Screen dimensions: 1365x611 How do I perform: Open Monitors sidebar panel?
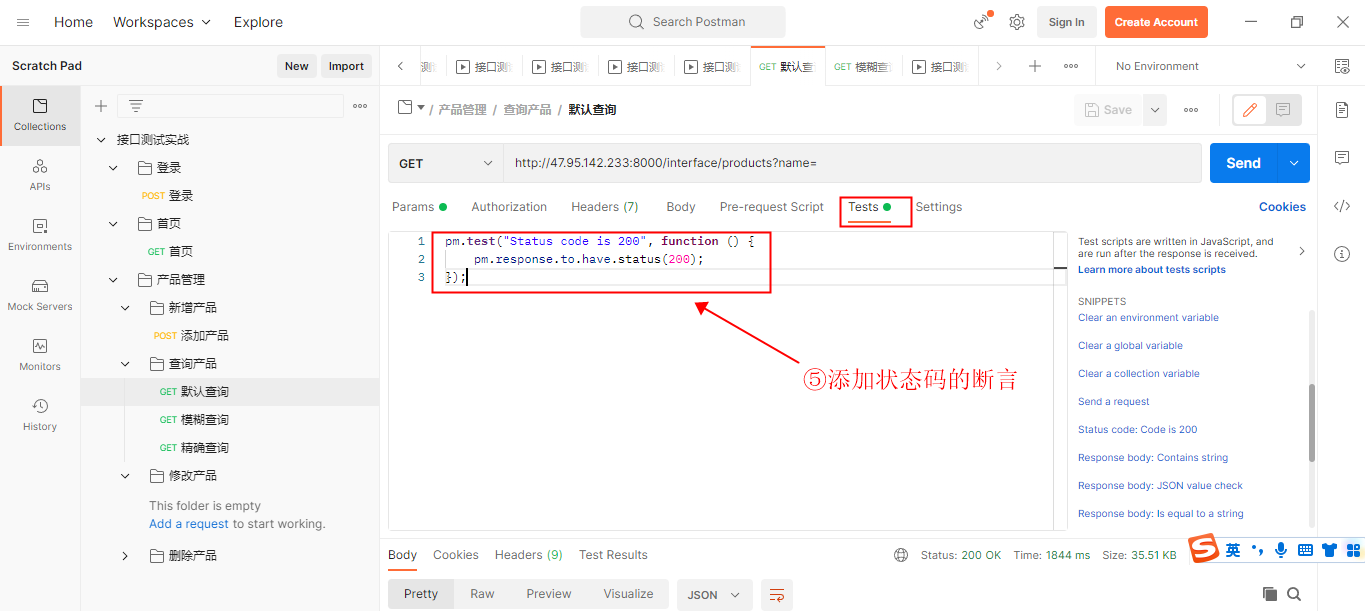[40, 355]
